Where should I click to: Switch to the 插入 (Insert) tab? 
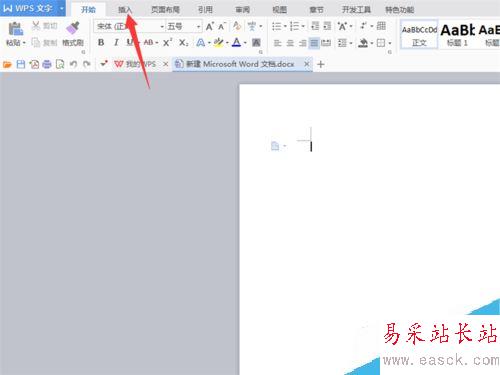[x=125, y=10]
